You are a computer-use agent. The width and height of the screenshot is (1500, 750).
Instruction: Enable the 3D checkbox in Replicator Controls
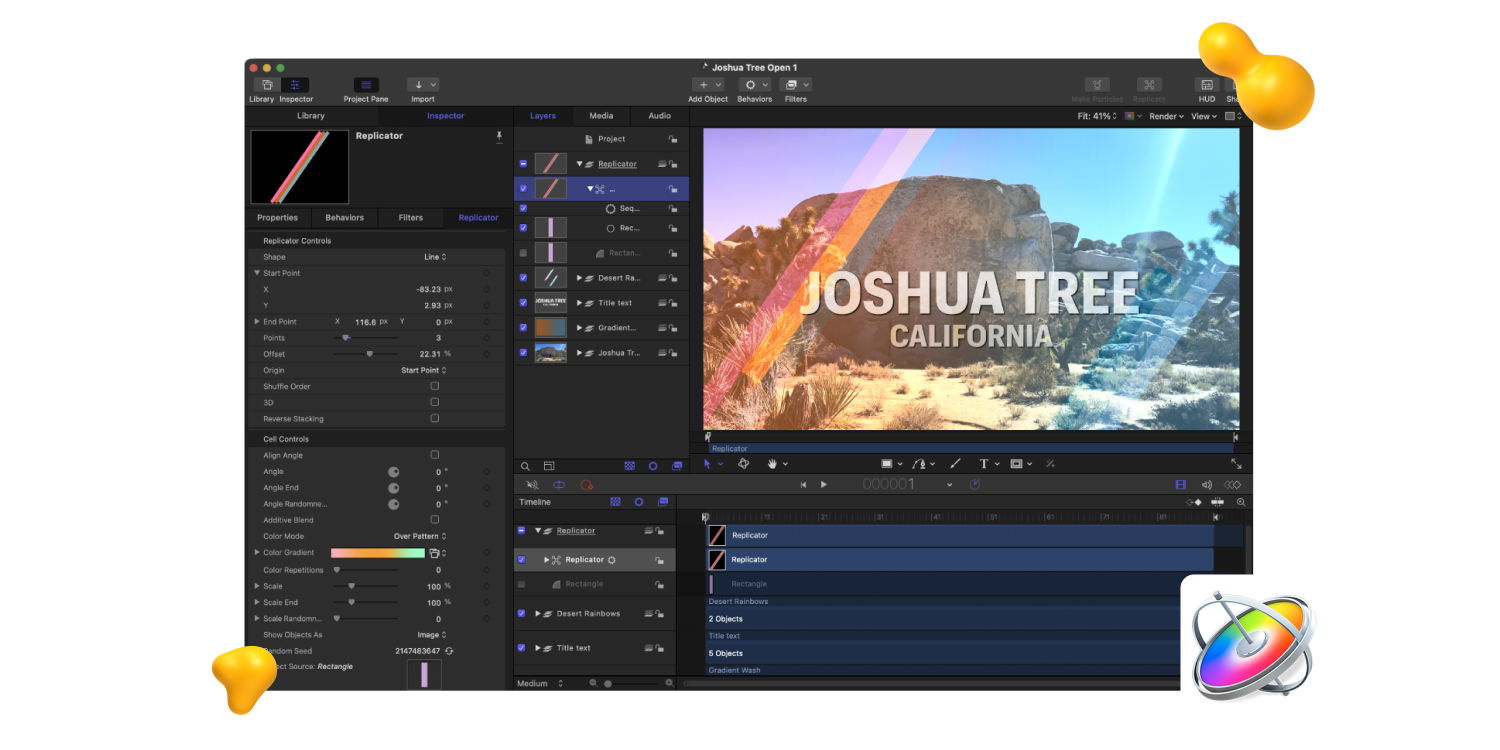coord(434,402)
